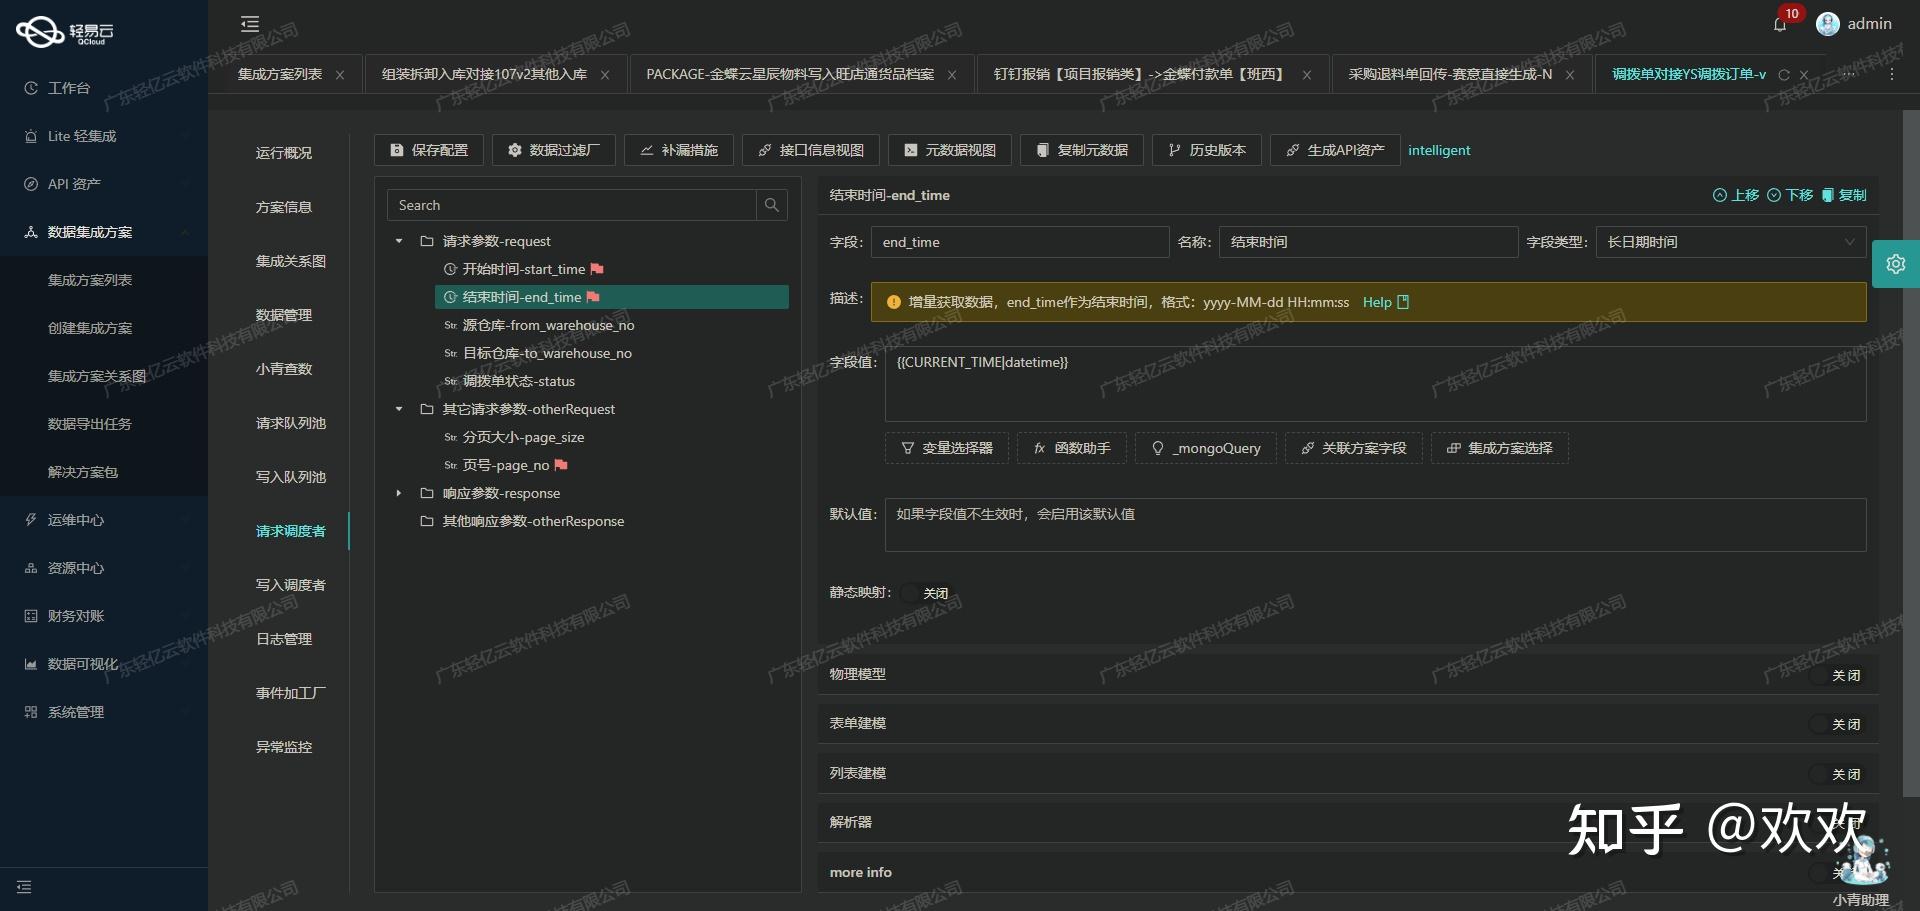The height and width of the screenshot is (911, 1920).
Task: Open 历史版本 history view
Action: coord(1206,150)
